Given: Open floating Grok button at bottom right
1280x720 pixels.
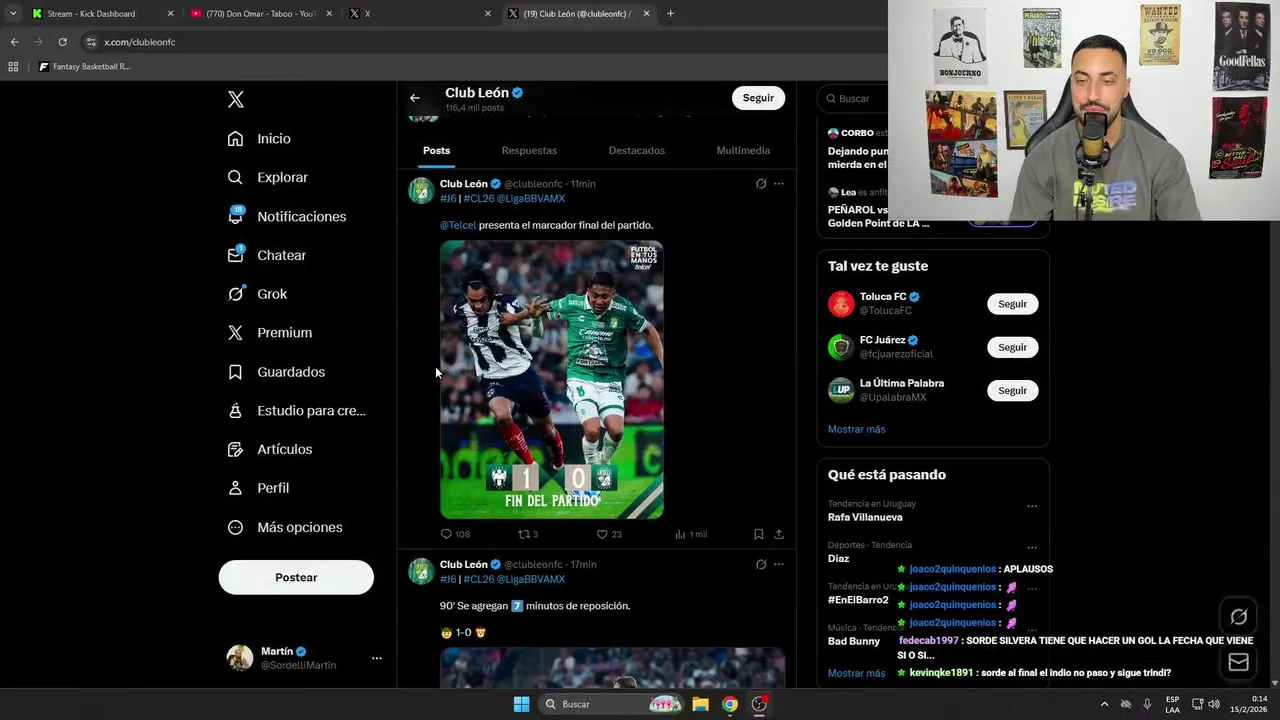Looking at the screenshot, I should pyautogui.click(x=1239, y=617).
